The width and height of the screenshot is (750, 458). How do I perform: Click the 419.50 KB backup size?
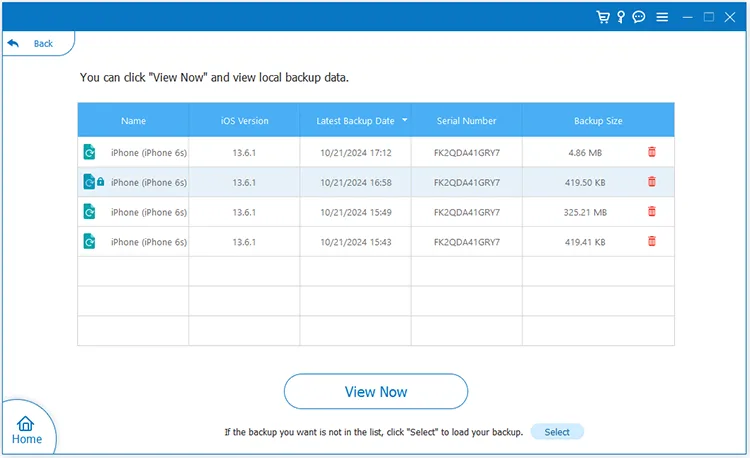pyautogui.click(x=585, y=183)
